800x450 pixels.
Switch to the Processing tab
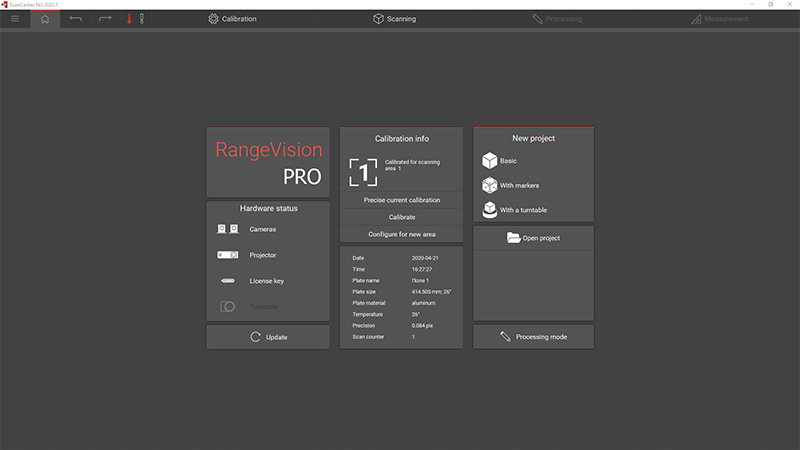[557, 19]
